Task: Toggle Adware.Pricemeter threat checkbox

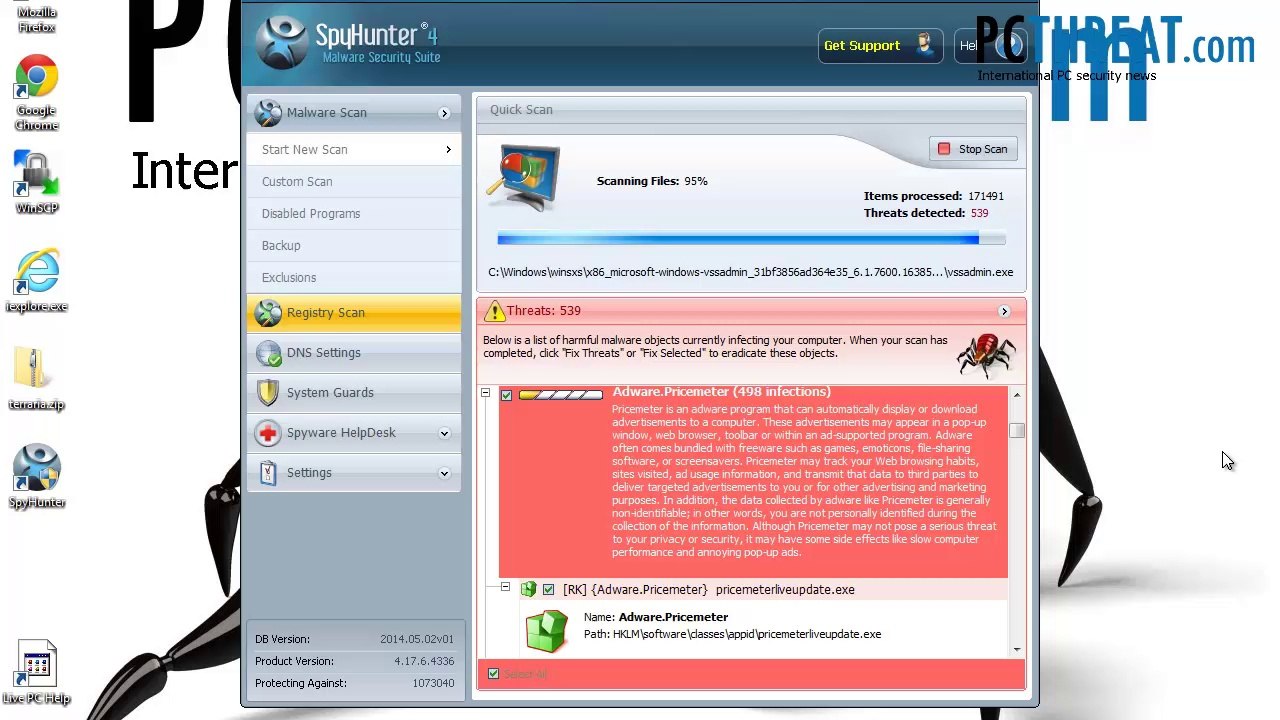Action: click(x=506, y=395)
